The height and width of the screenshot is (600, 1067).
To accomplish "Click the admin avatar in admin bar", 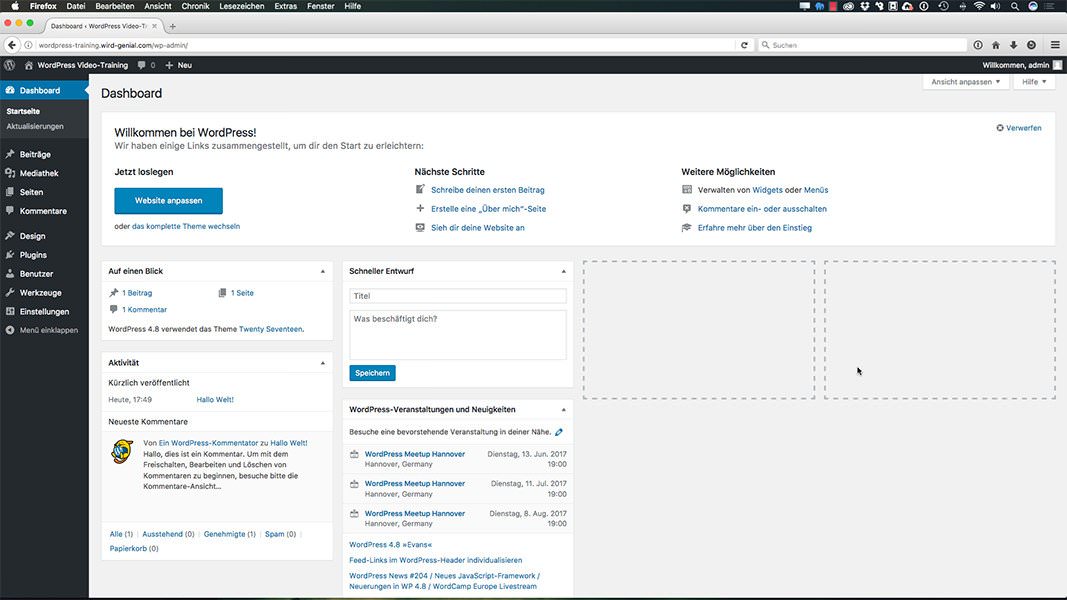I will [x=1057, y=65].
